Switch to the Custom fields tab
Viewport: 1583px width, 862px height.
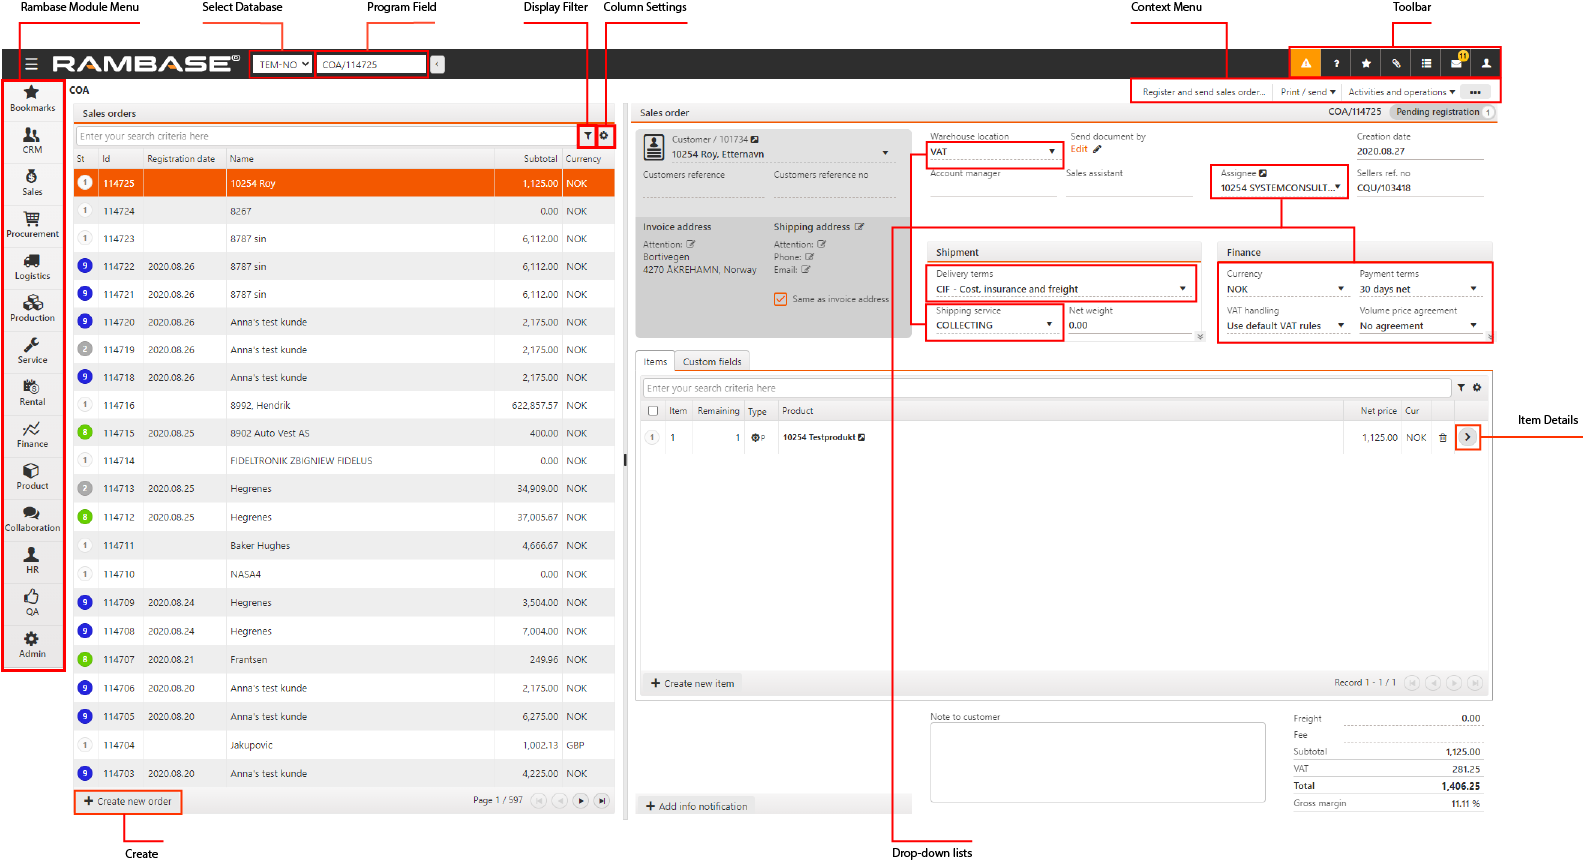pyautogui.click(x=712, y=361)
